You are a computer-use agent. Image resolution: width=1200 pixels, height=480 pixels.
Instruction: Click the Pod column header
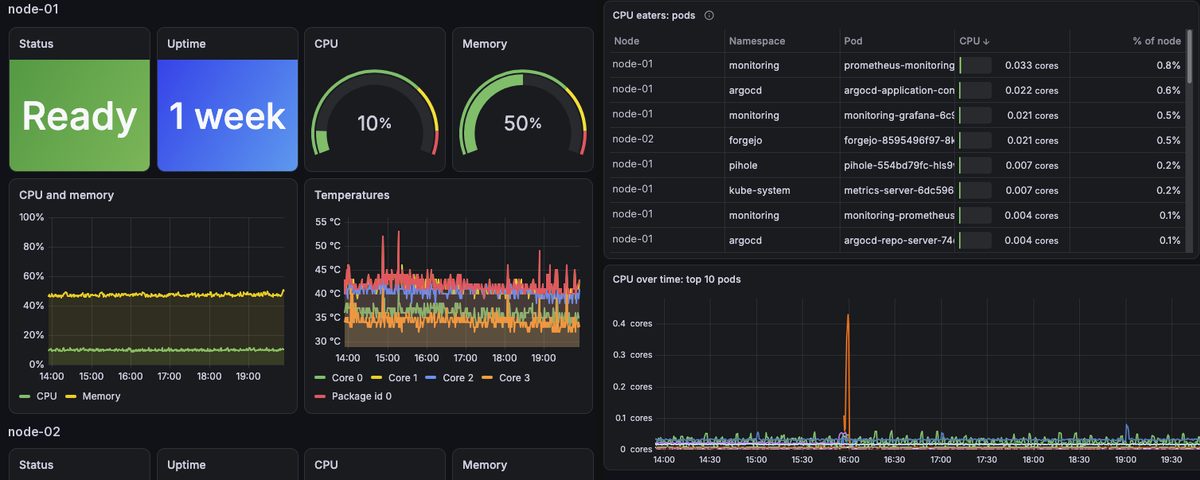tap(853, 41)
